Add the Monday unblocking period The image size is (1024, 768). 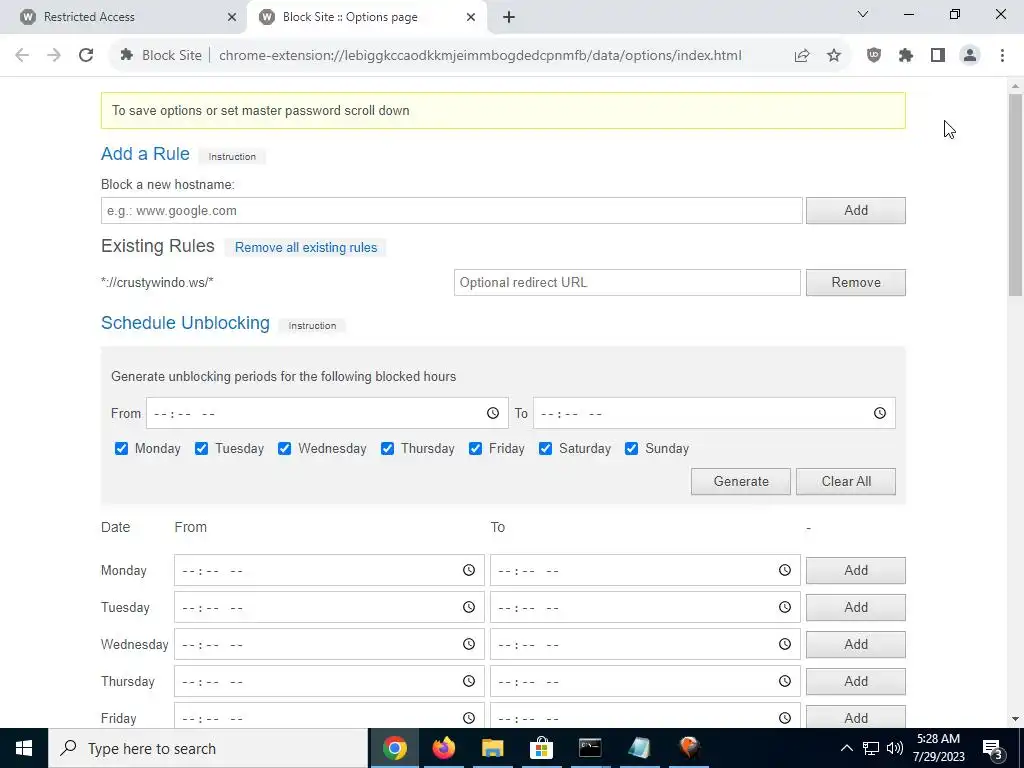tap(856, 570)
